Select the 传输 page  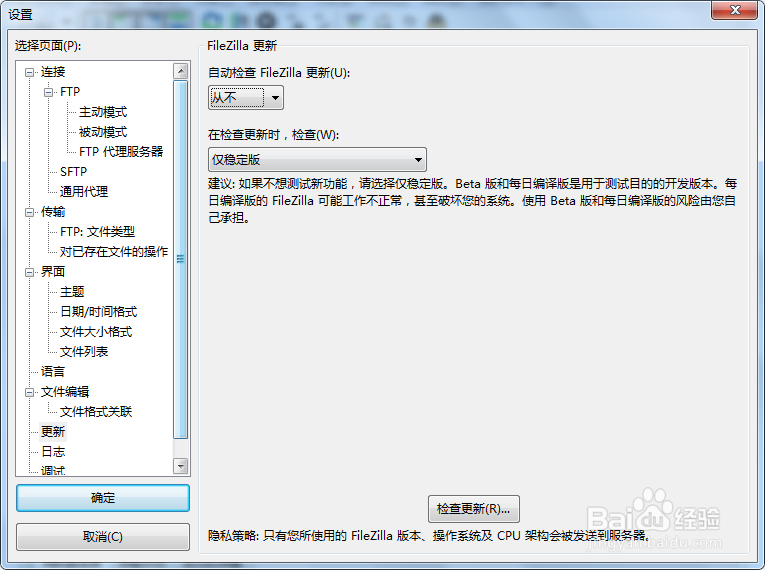[x=53, y=212]
